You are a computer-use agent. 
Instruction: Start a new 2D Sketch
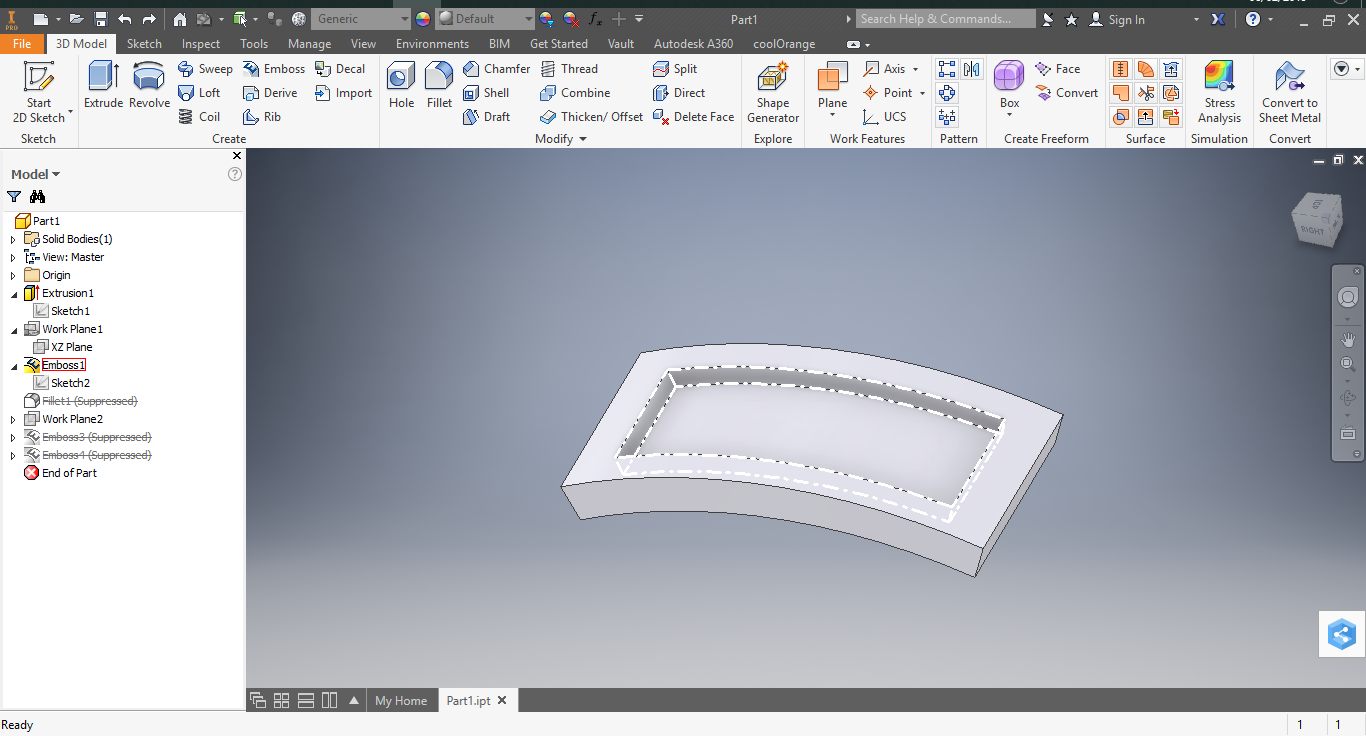[x=39, y=92]
